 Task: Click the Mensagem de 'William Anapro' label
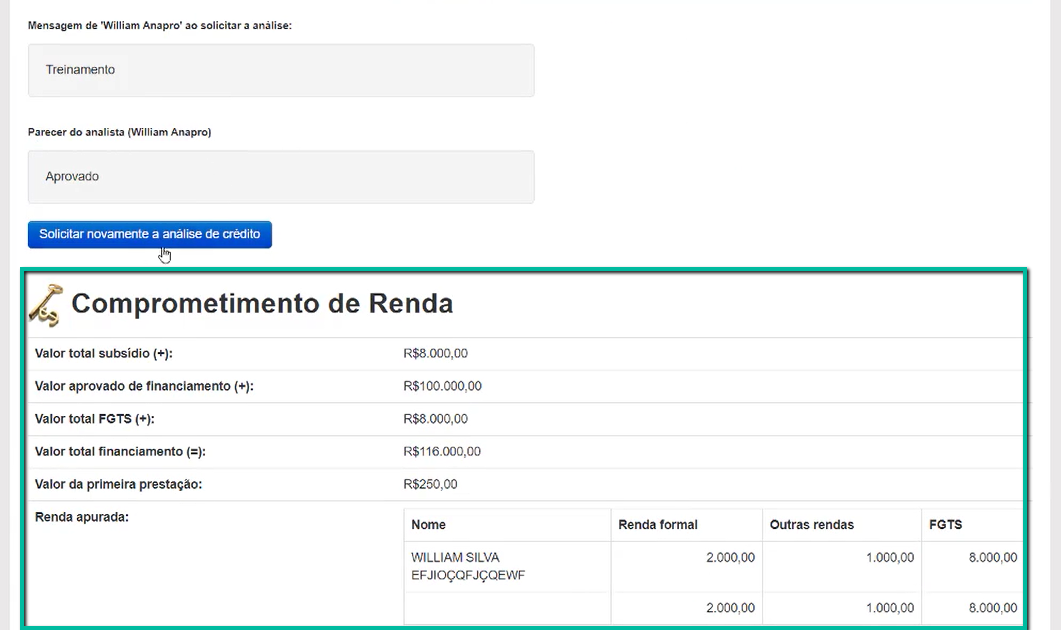pos(160,25)
